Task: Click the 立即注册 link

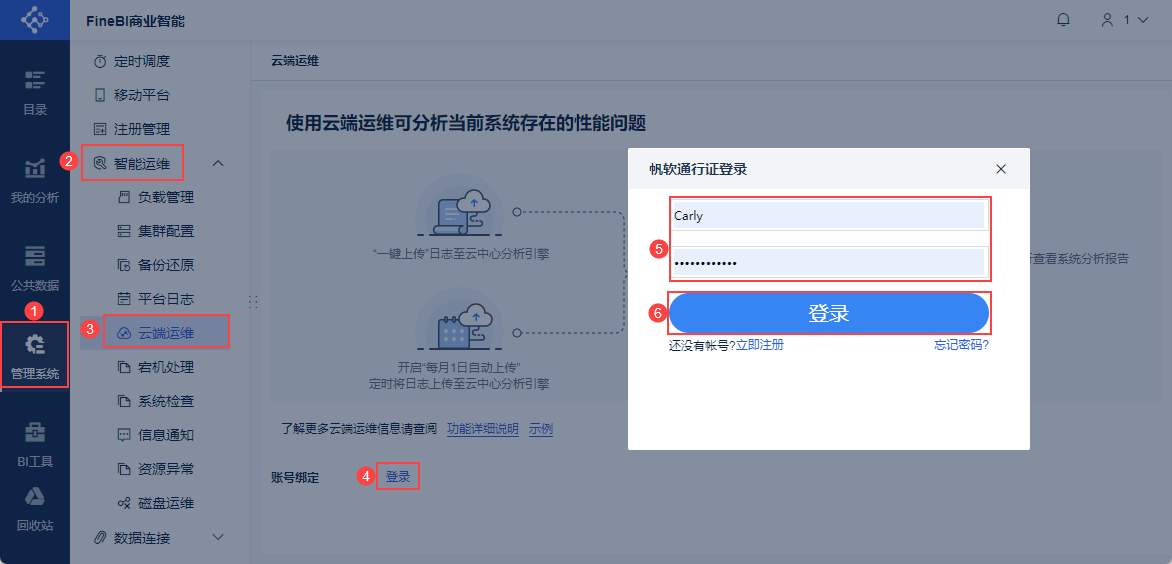Action: [x=760, y=344]
